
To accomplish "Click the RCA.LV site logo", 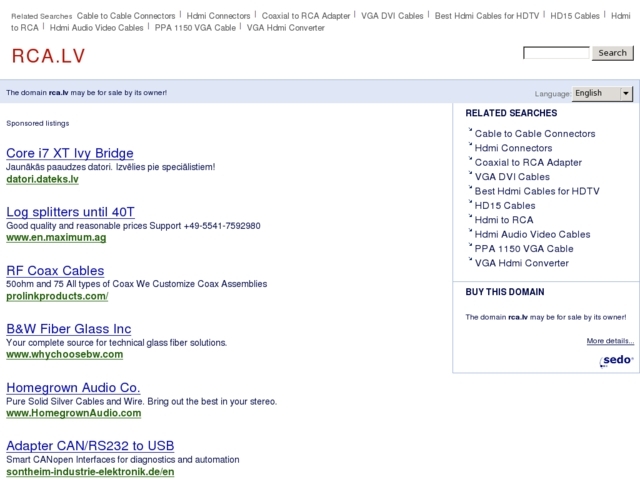I will [x=49, y=56].
